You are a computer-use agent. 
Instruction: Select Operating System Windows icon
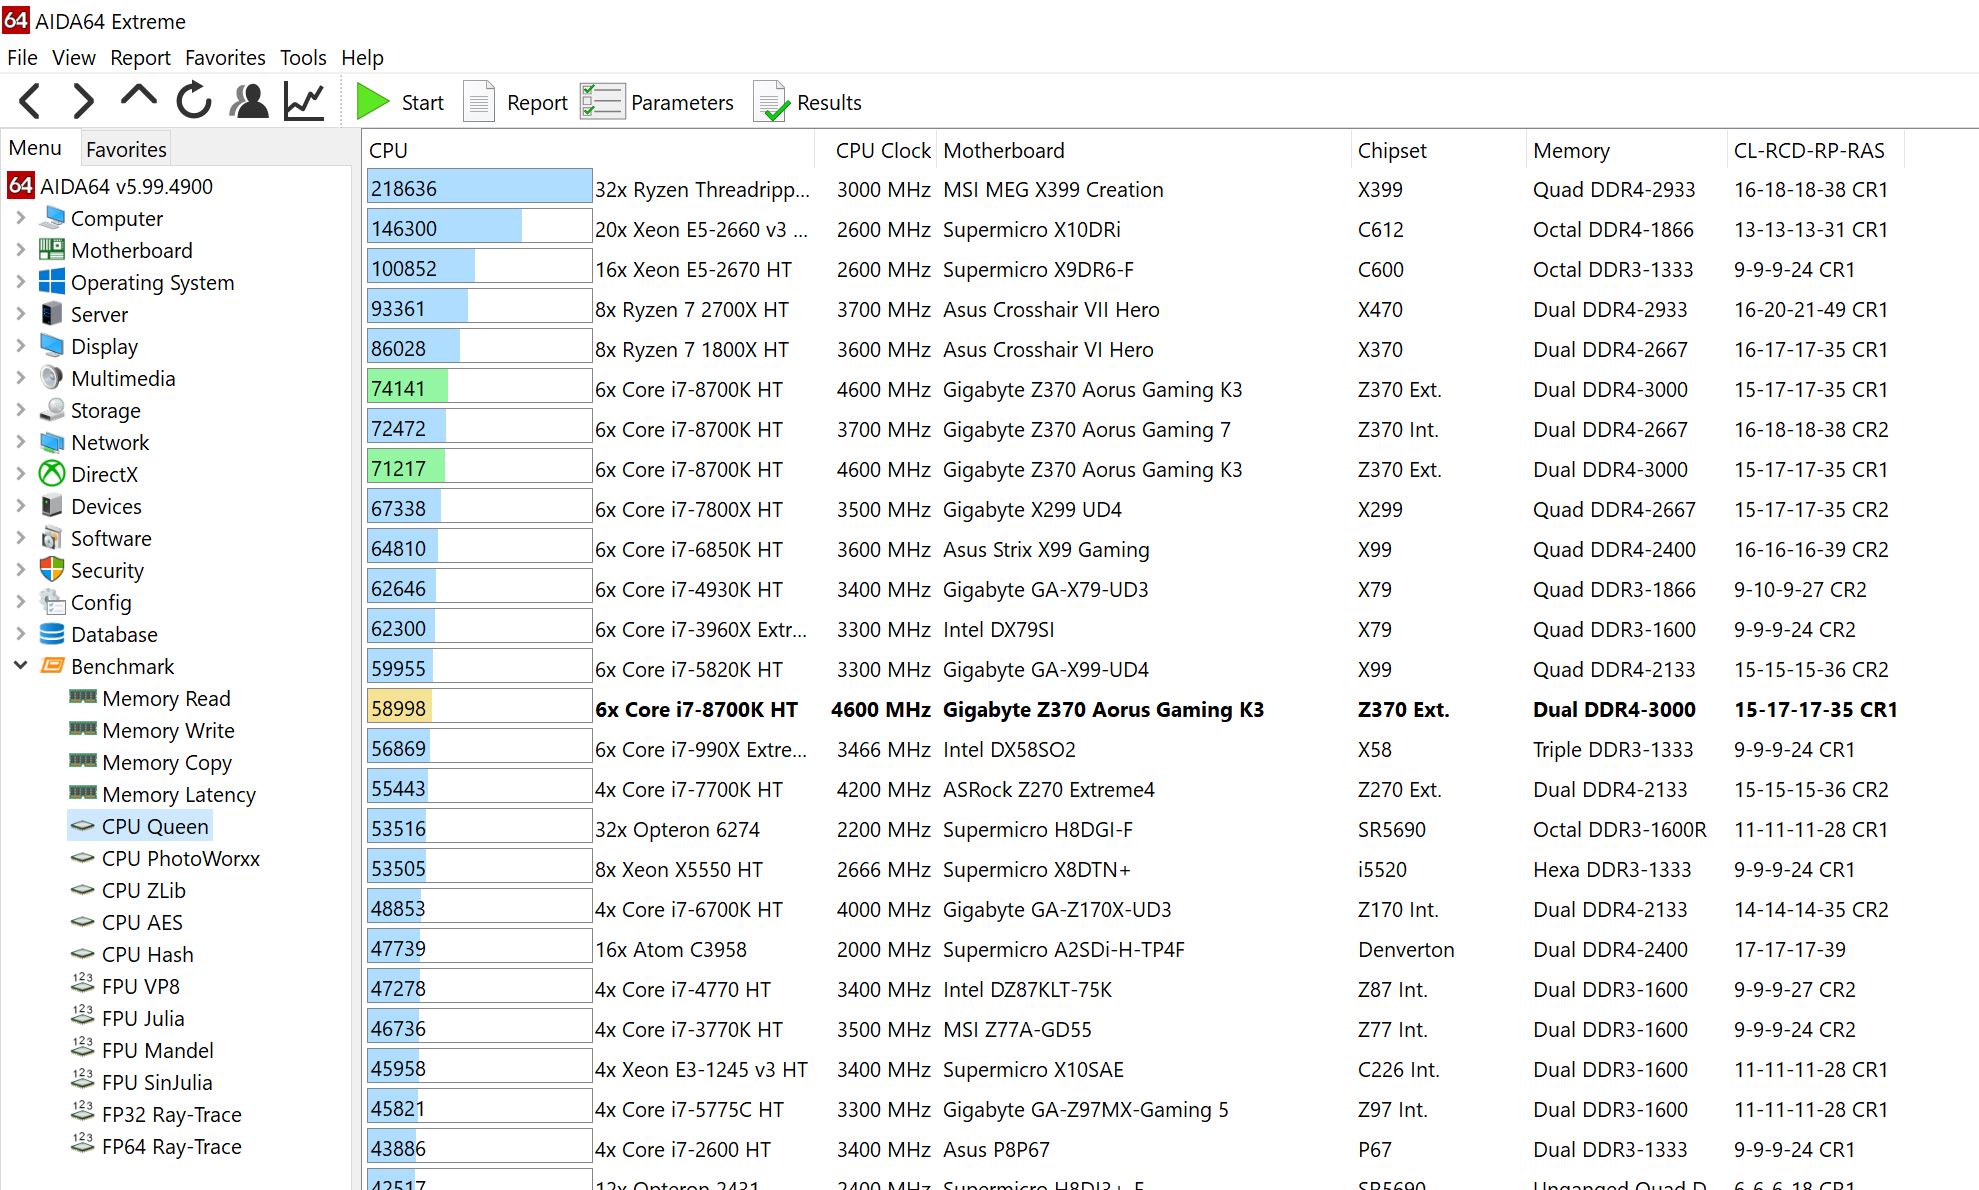tap(52, 282)
